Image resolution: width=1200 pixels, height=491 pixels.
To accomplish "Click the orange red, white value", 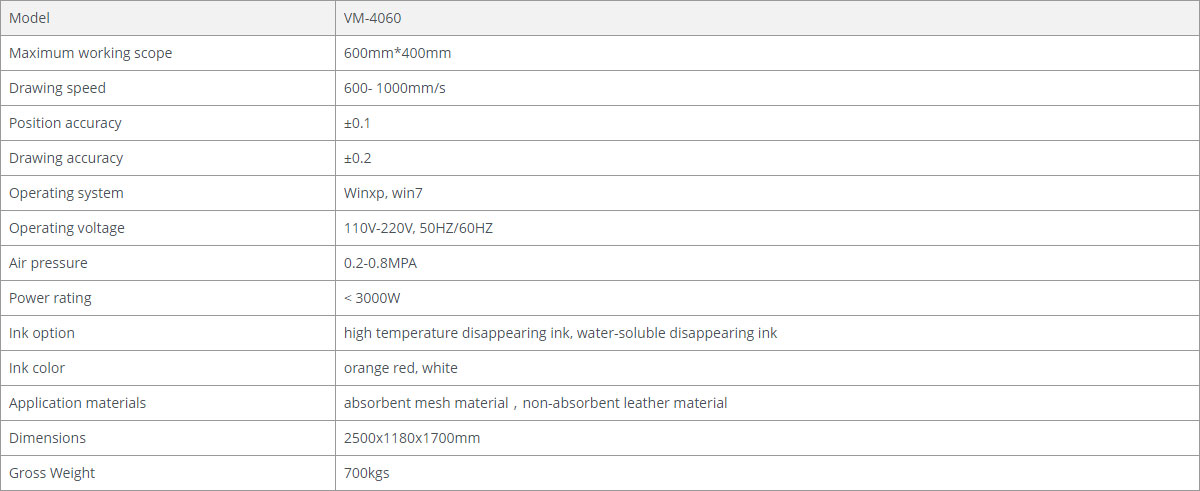I will (x=400, y=368).
